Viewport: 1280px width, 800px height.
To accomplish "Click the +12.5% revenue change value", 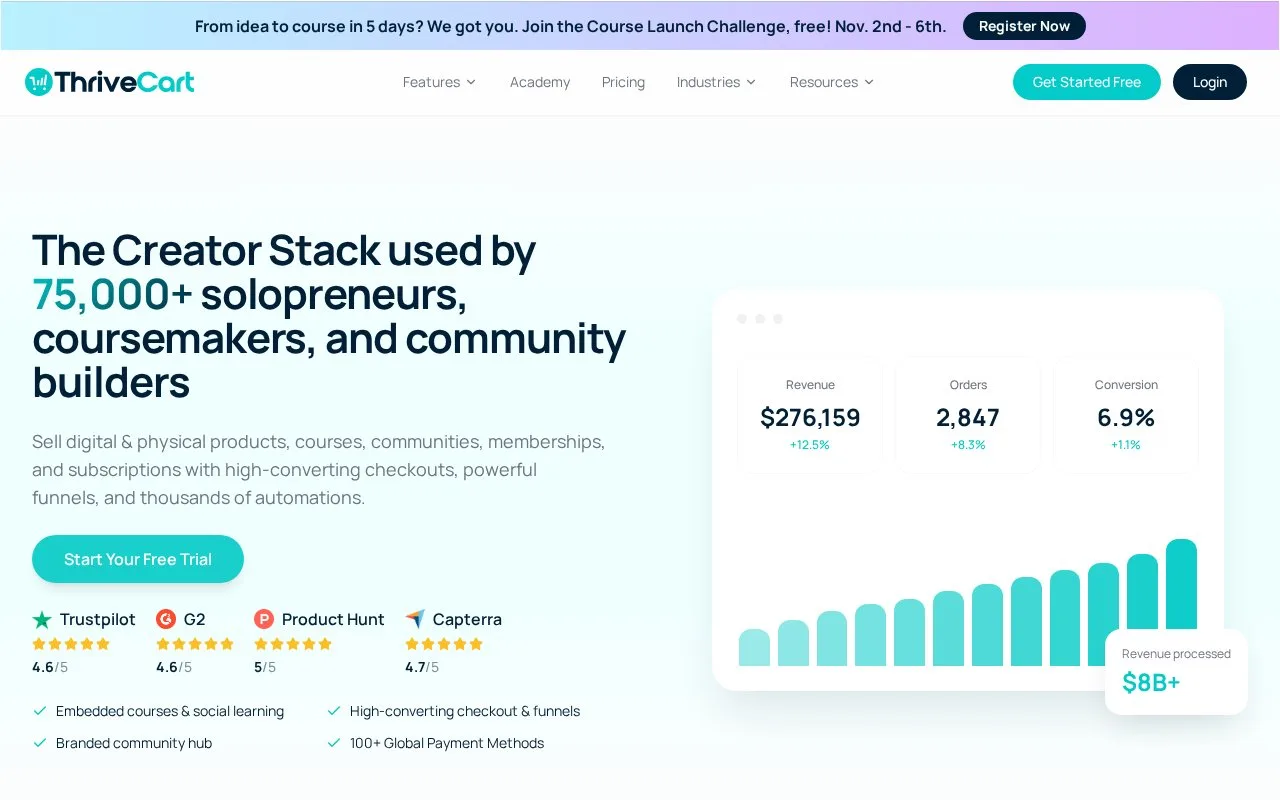I will pyautogui.click(x=810, y=445).
